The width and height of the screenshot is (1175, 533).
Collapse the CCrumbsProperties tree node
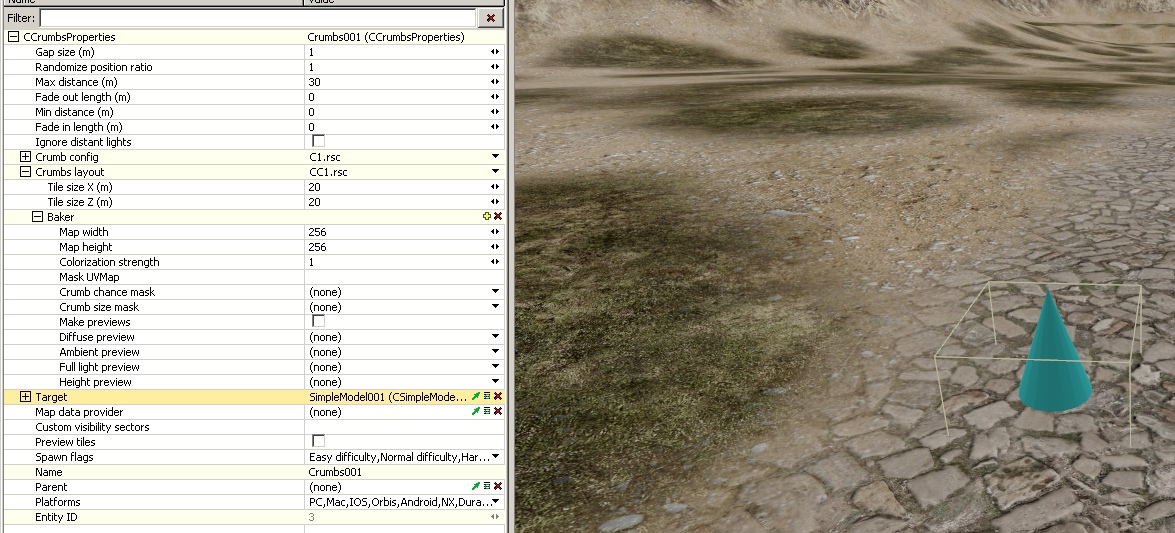pyautogui.click(x=13, y=37)
